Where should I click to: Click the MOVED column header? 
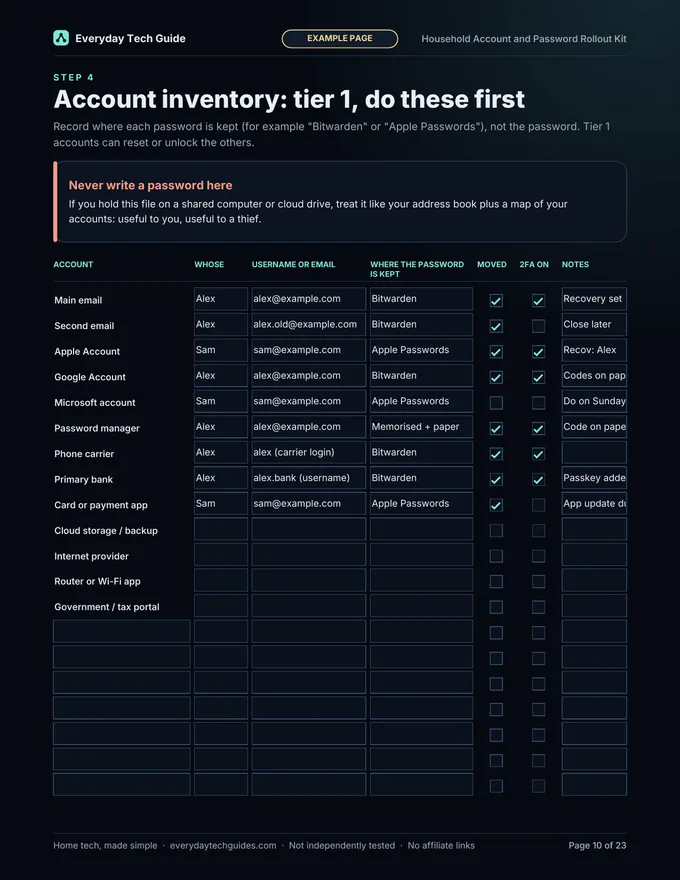point(492,264)
